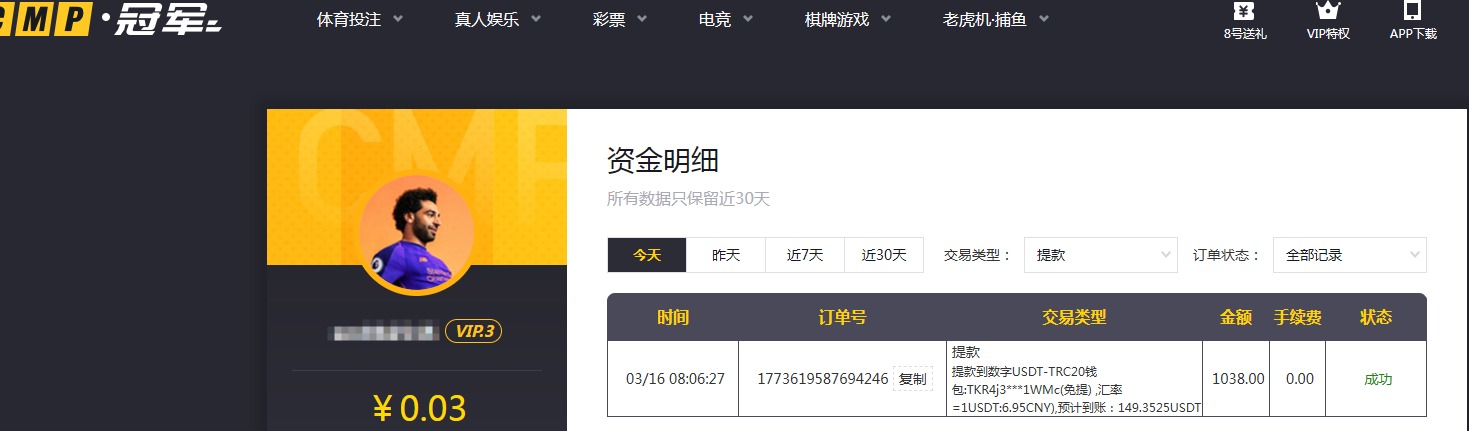This screenshot has height=431, width=1469.
Task: Click the 时间 column header
Action: click(673, 317)
